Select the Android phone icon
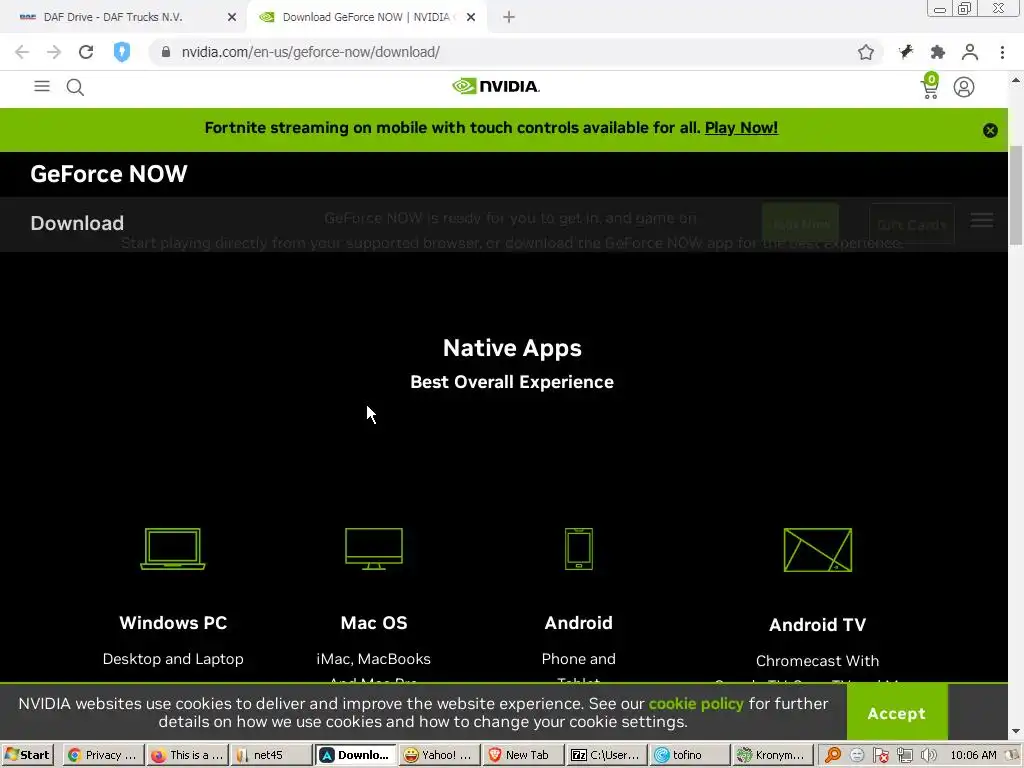The image size is (1024, 768). [x=579, y=549]
